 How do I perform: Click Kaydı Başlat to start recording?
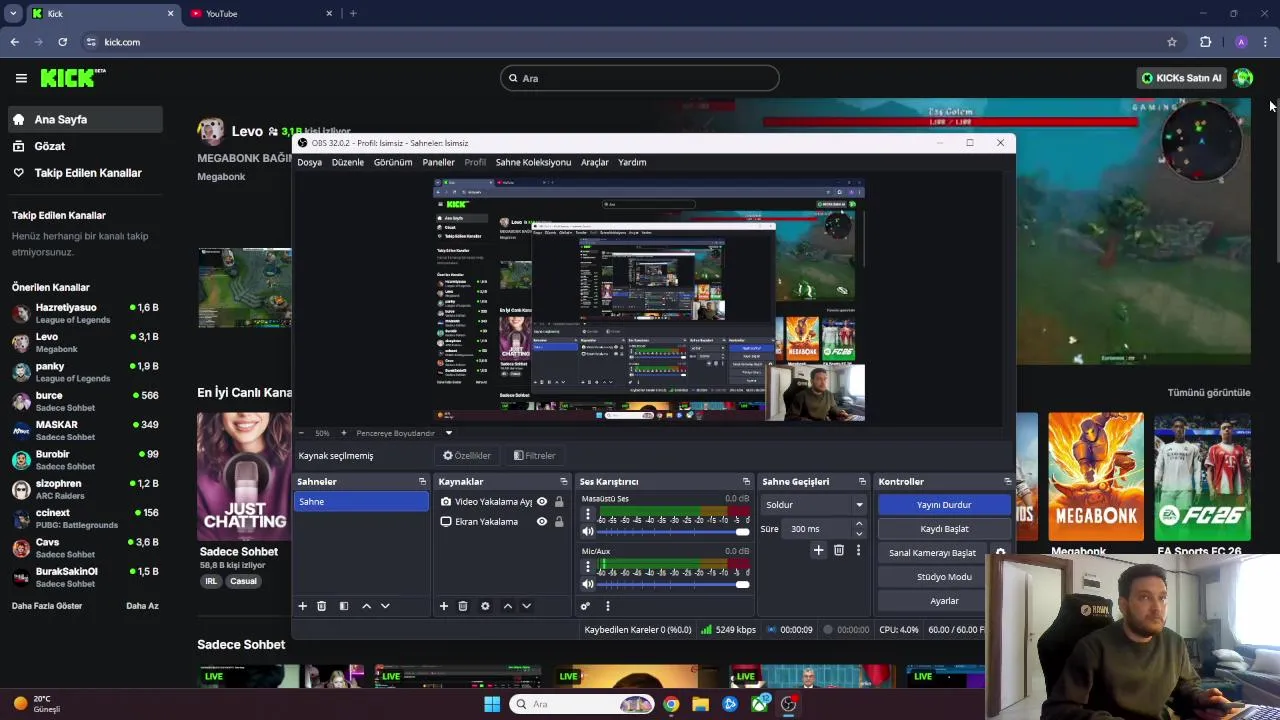click(944, 529)
